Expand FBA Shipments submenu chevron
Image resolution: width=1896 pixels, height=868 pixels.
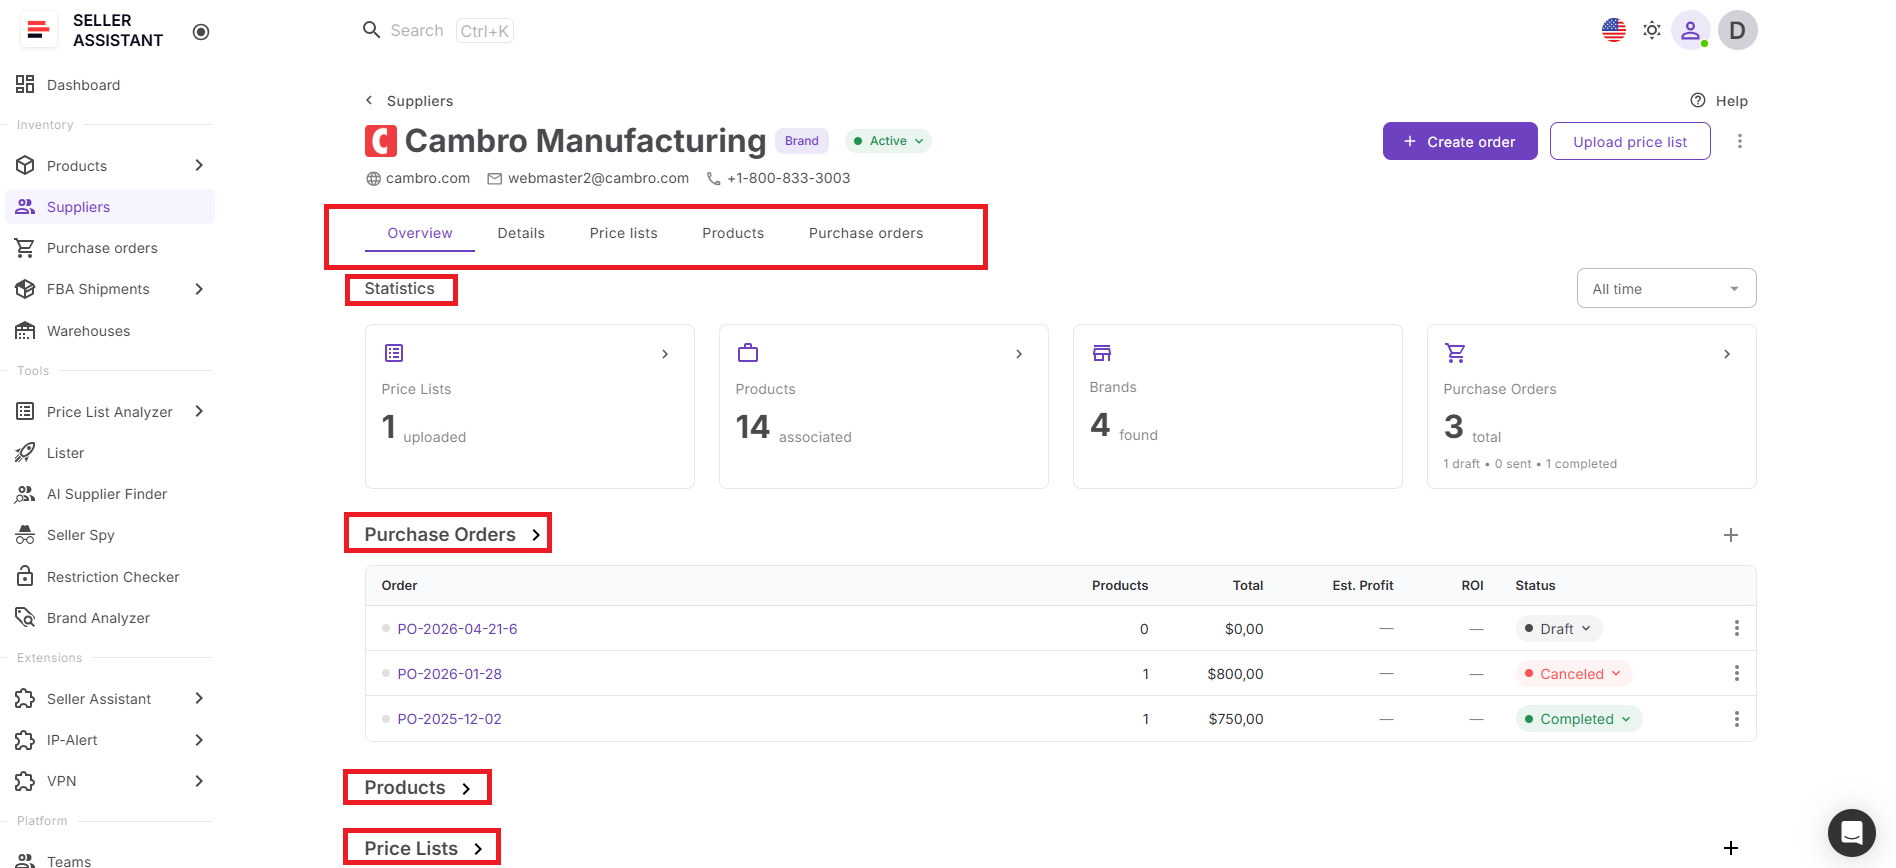199,289
